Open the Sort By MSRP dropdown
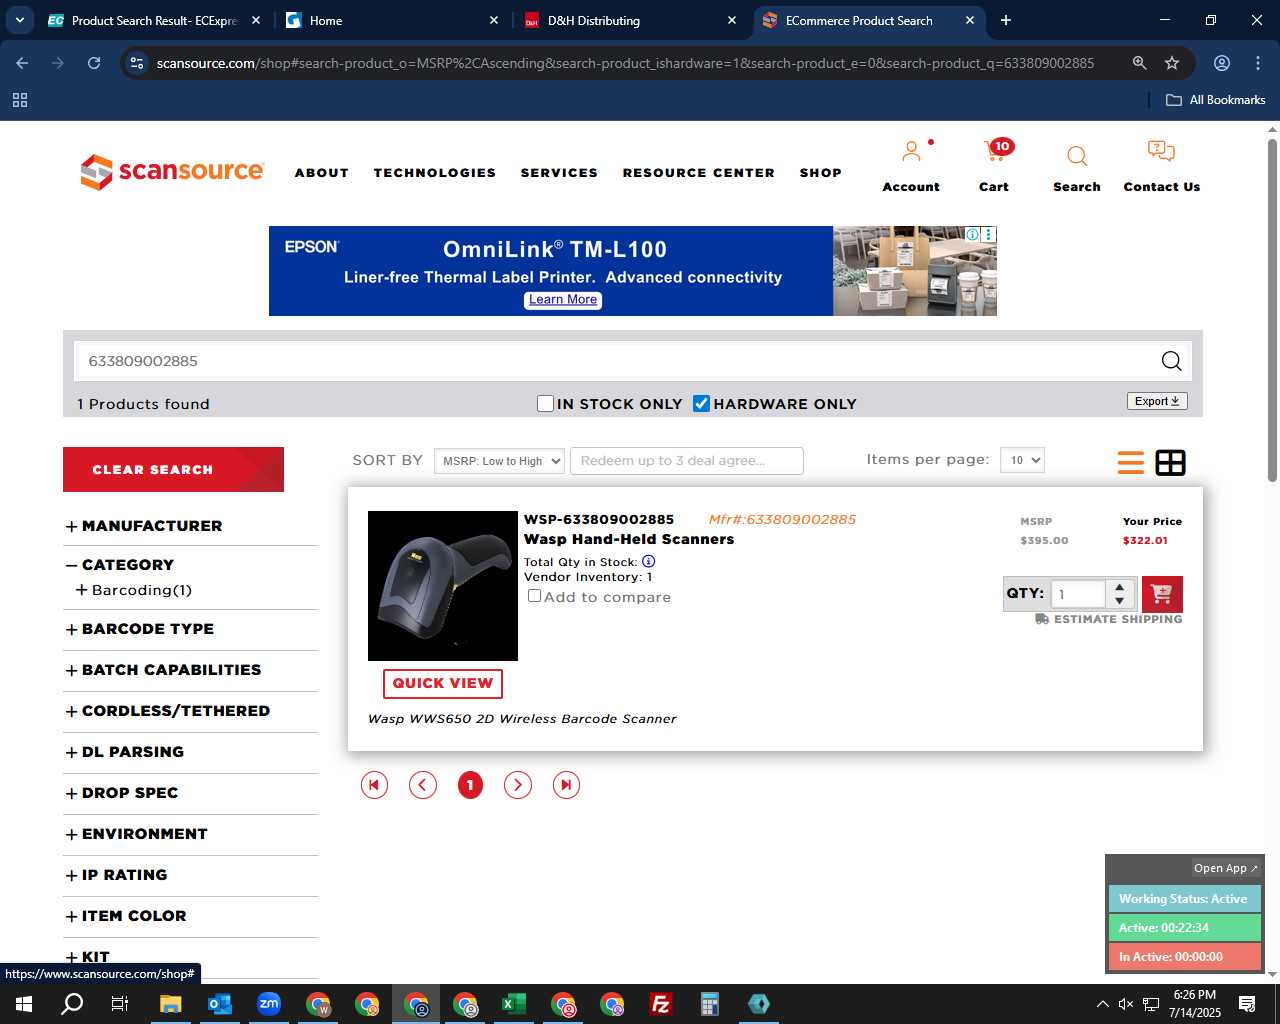Image resolution: width=1280 pixels, height=1024 pixels. tap(499, 461)
